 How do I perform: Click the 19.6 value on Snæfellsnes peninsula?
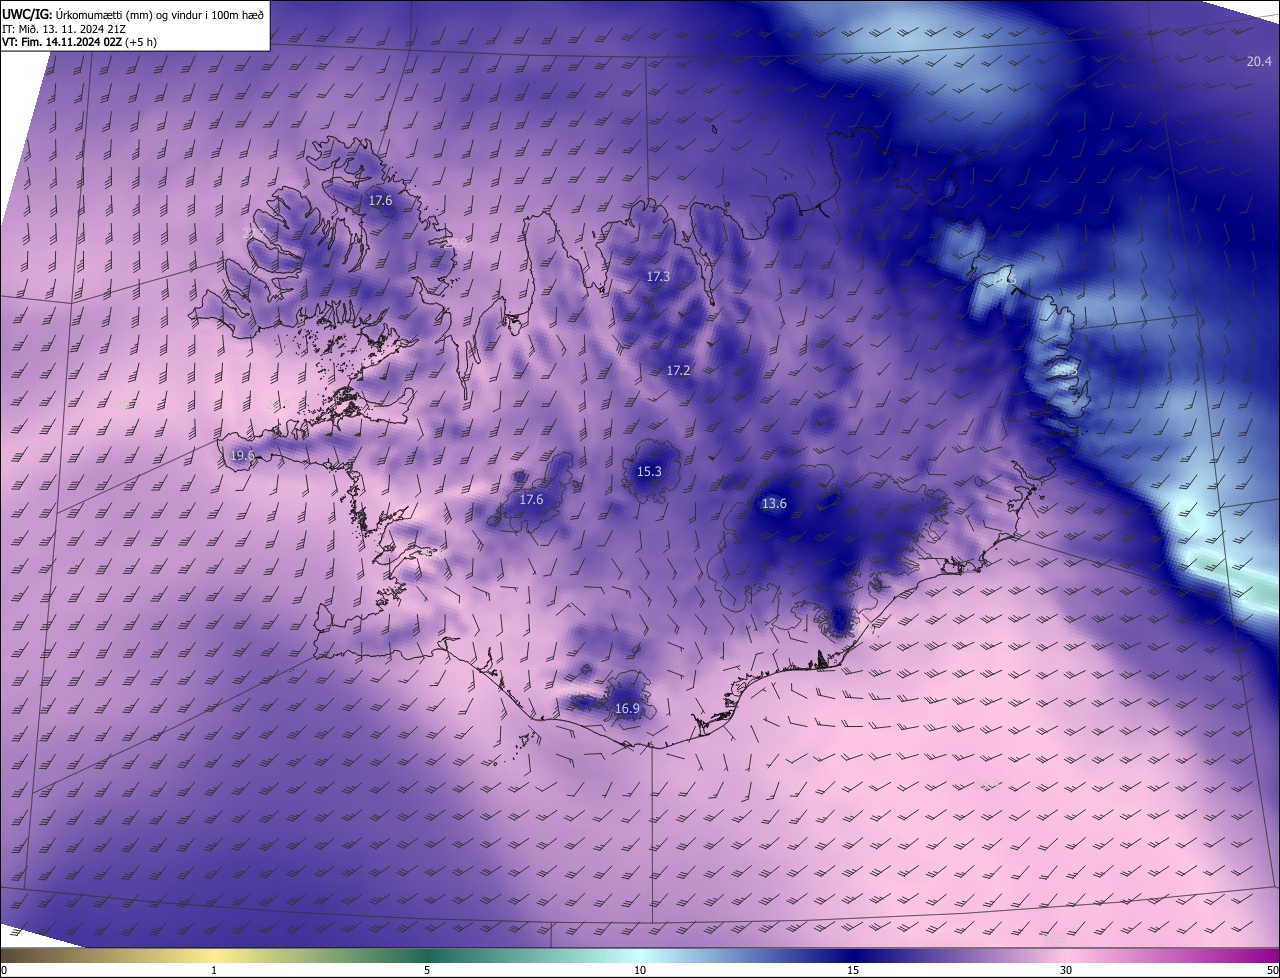[242, 455]
